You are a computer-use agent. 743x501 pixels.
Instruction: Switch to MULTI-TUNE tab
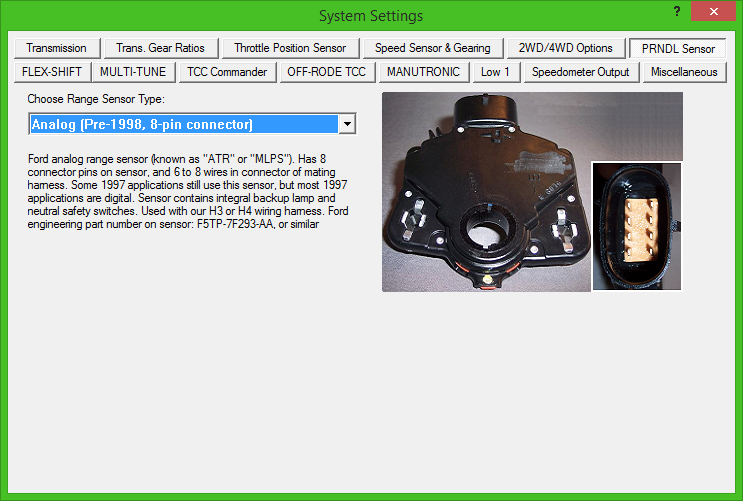pyautogui.click(x=134, y=72)
